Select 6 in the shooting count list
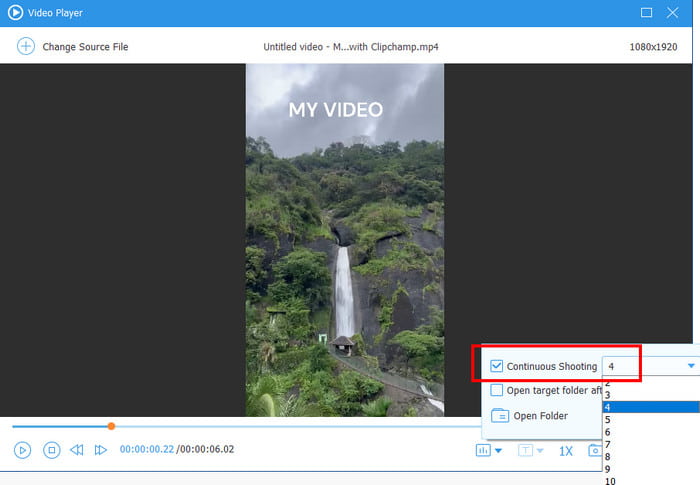 (608, 432)
